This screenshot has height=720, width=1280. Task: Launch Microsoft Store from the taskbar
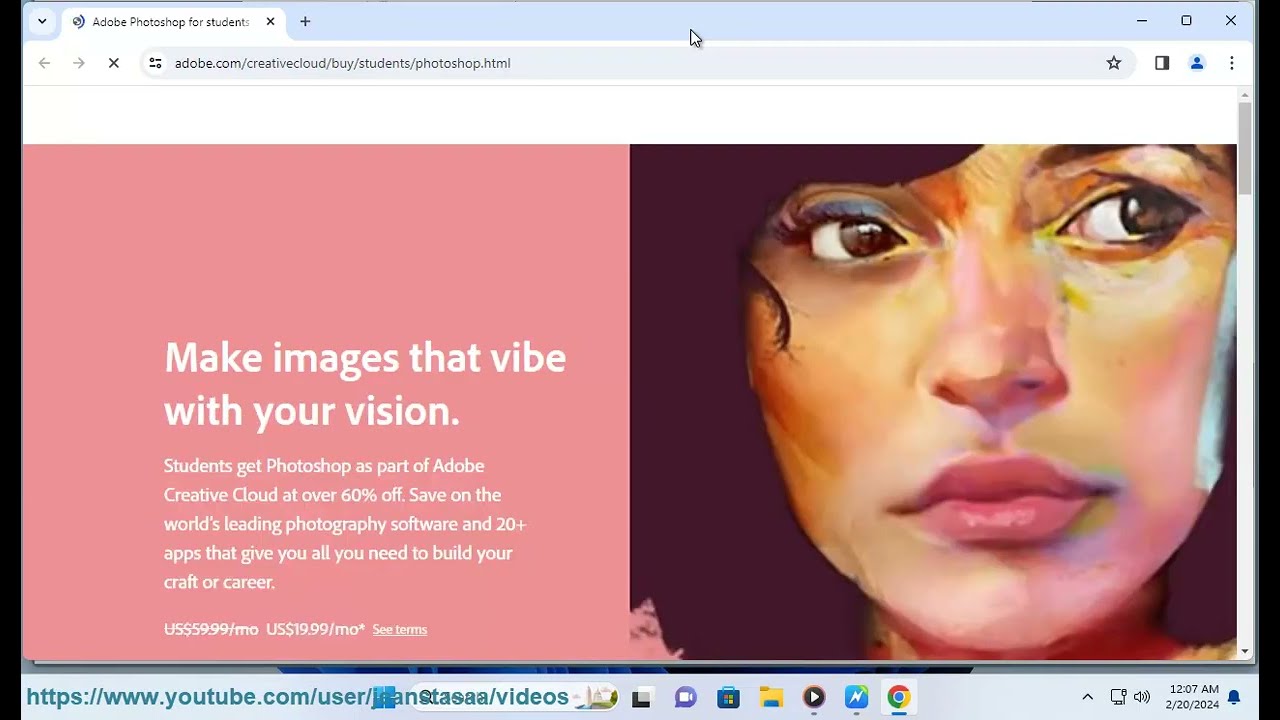click(728, 698)
